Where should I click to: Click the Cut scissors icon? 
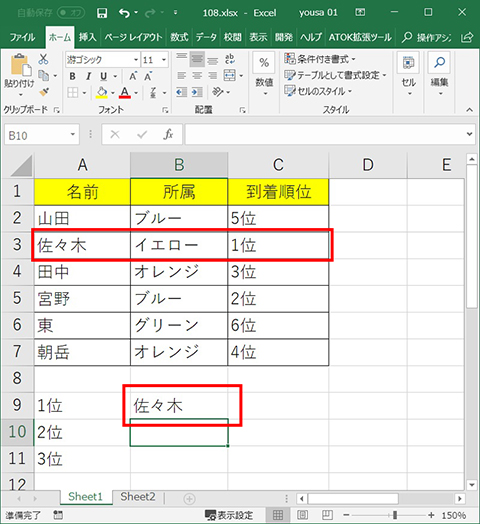pos(43,59)
